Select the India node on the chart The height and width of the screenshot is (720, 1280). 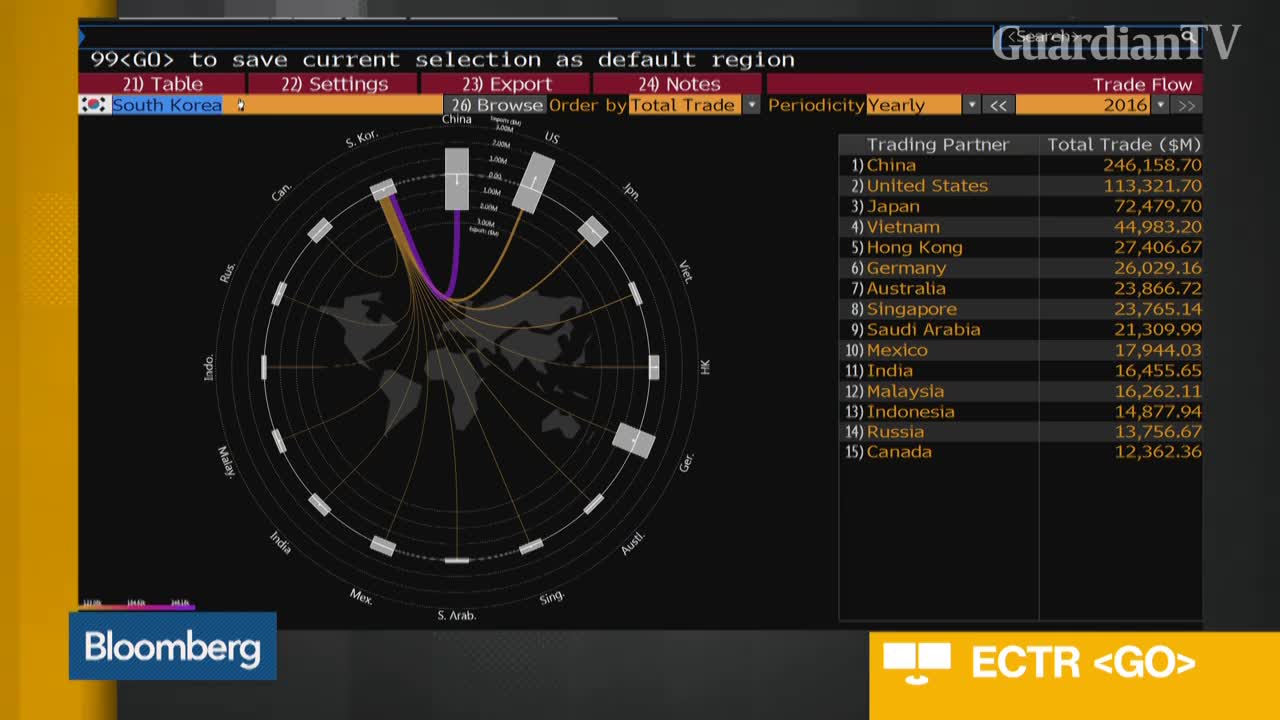click(x=319, y=504)
